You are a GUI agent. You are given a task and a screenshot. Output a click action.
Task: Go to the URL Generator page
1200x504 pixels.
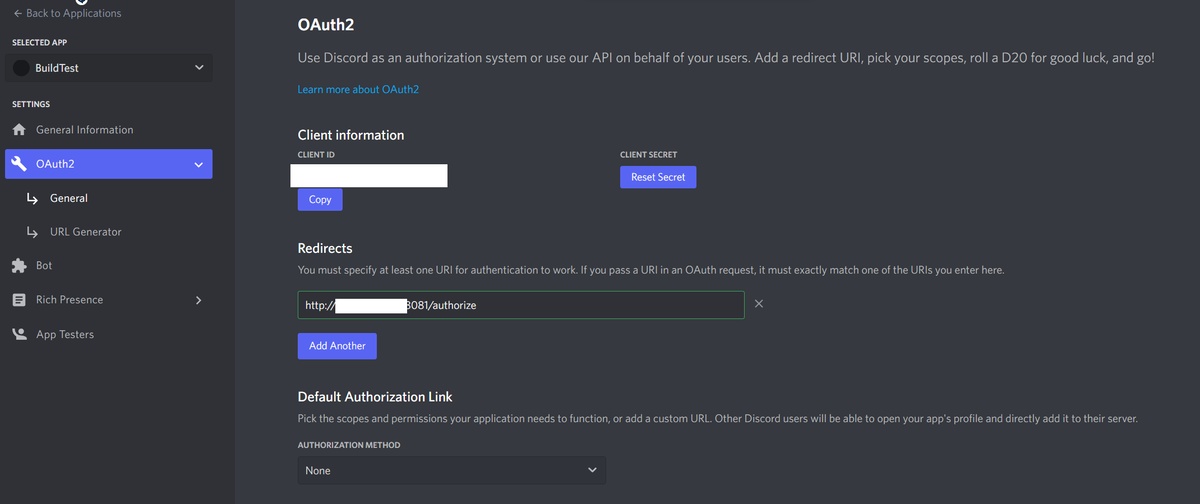(85, 232)
